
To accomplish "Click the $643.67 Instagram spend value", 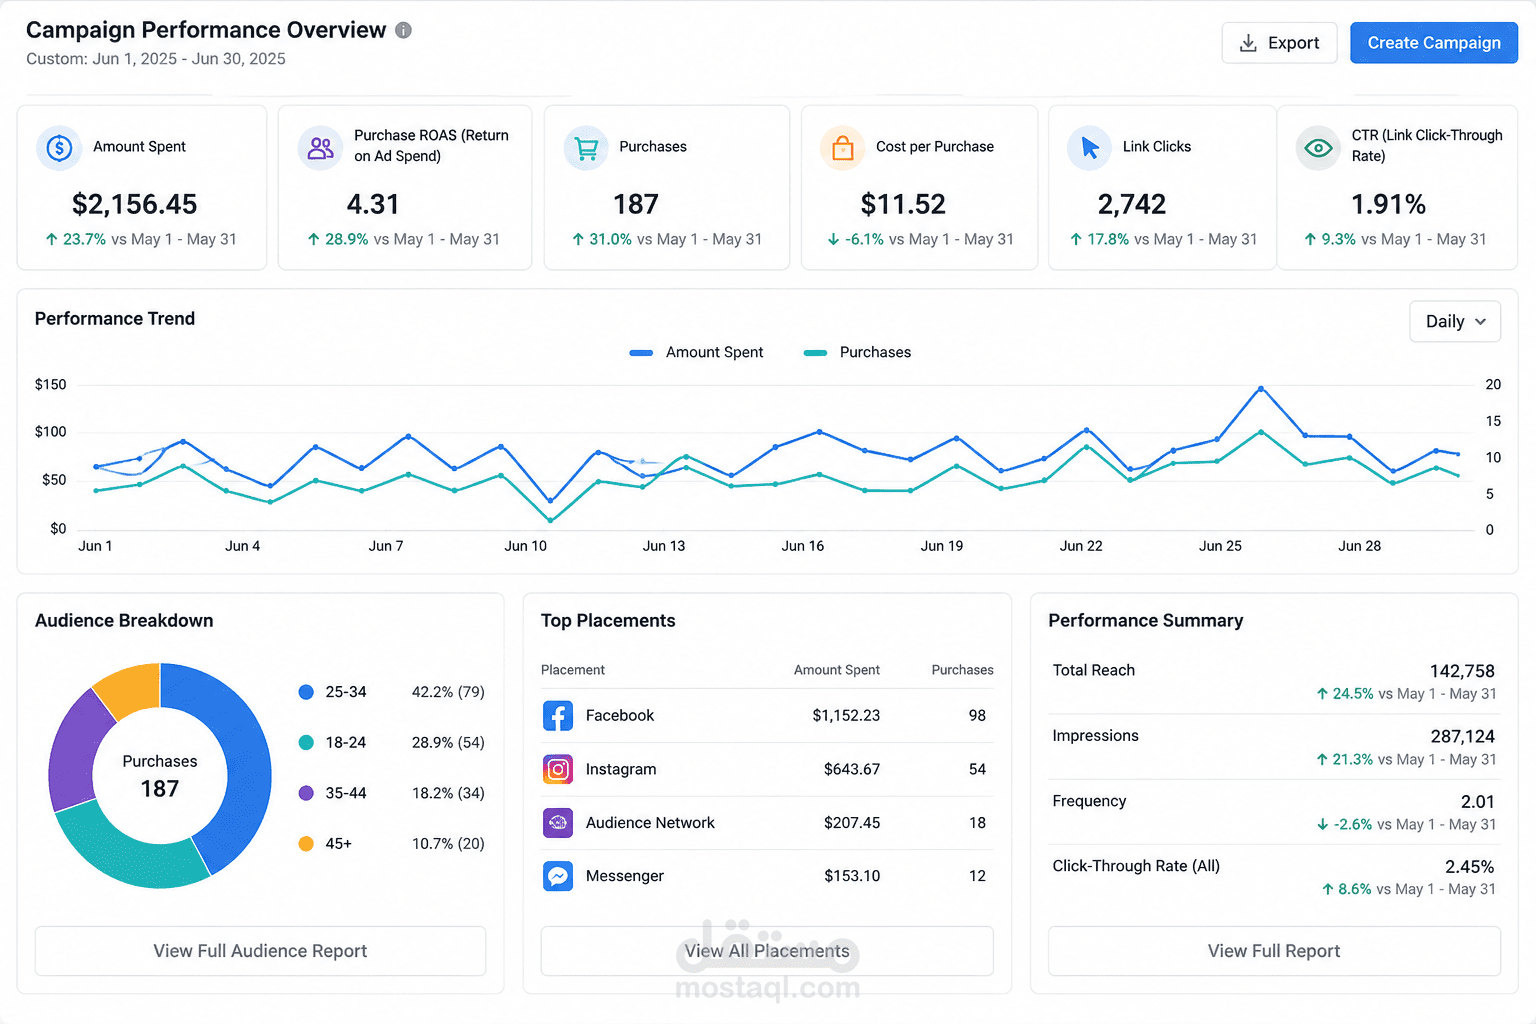I will pos(852,769).
